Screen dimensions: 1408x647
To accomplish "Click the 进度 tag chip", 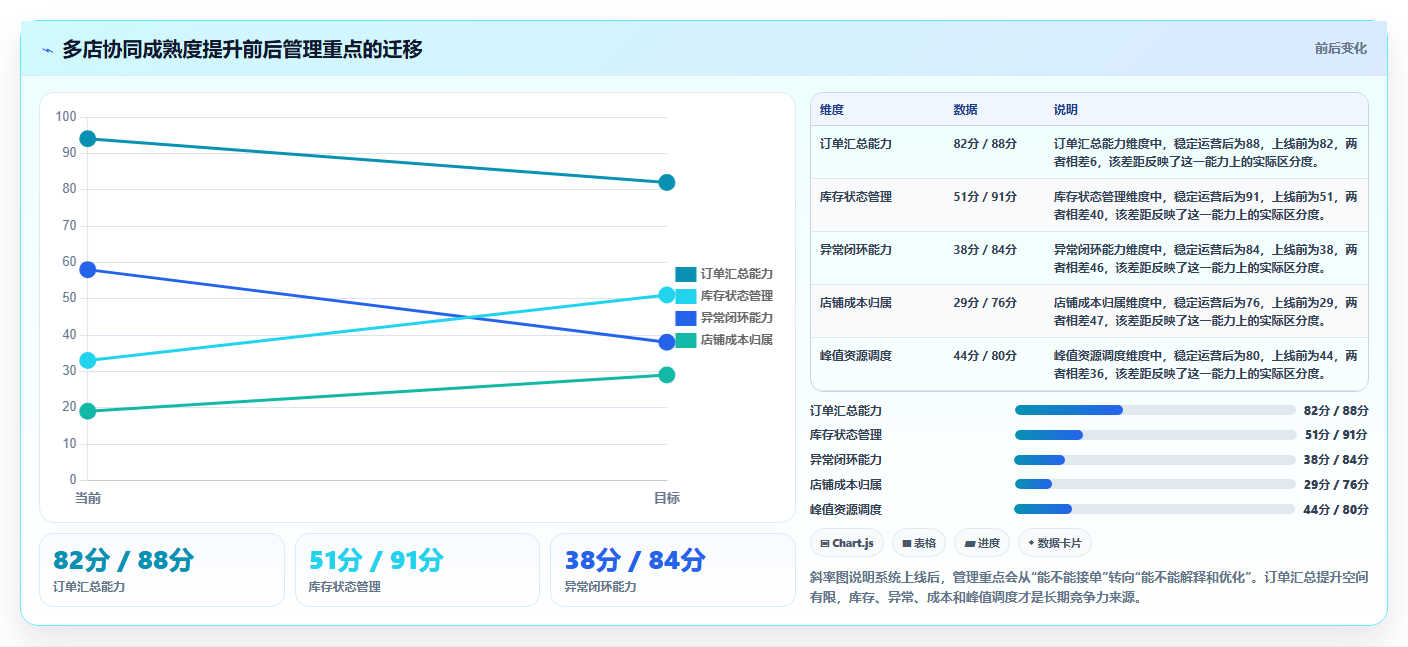I will [x=982, y=543].
